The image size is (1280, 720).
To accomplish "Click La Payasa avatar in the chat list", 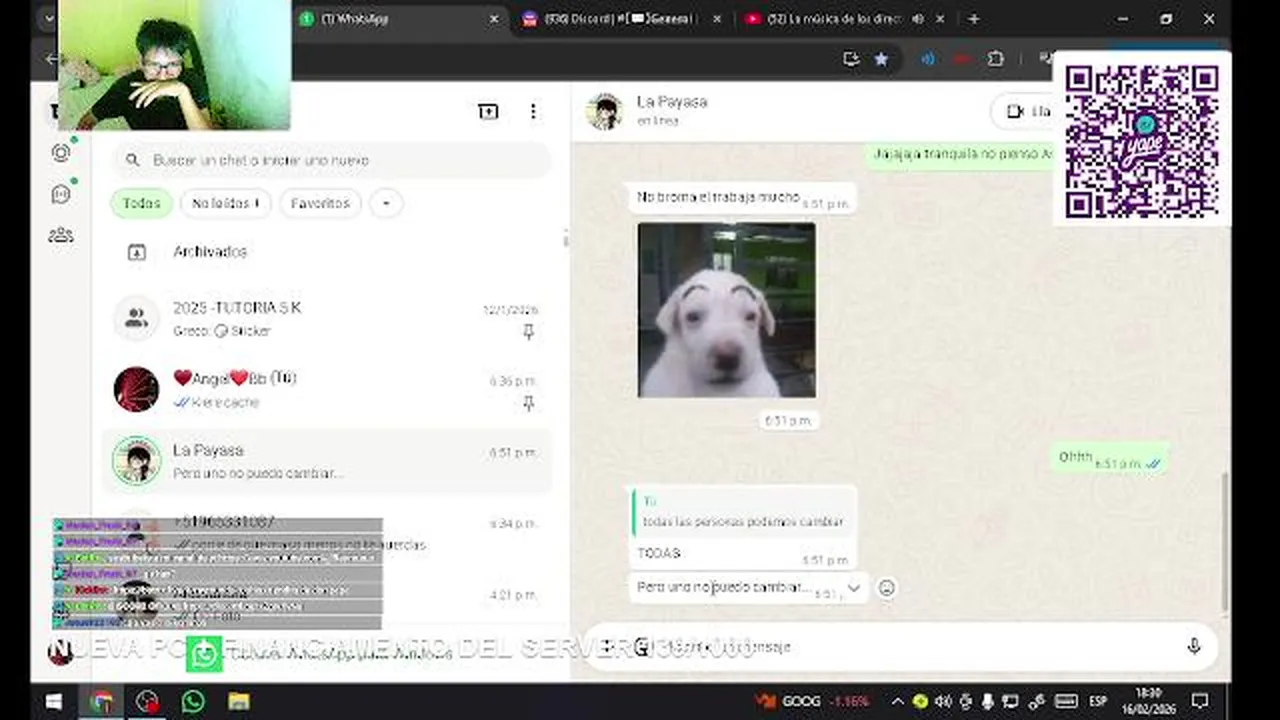I will tap(136, 461).
